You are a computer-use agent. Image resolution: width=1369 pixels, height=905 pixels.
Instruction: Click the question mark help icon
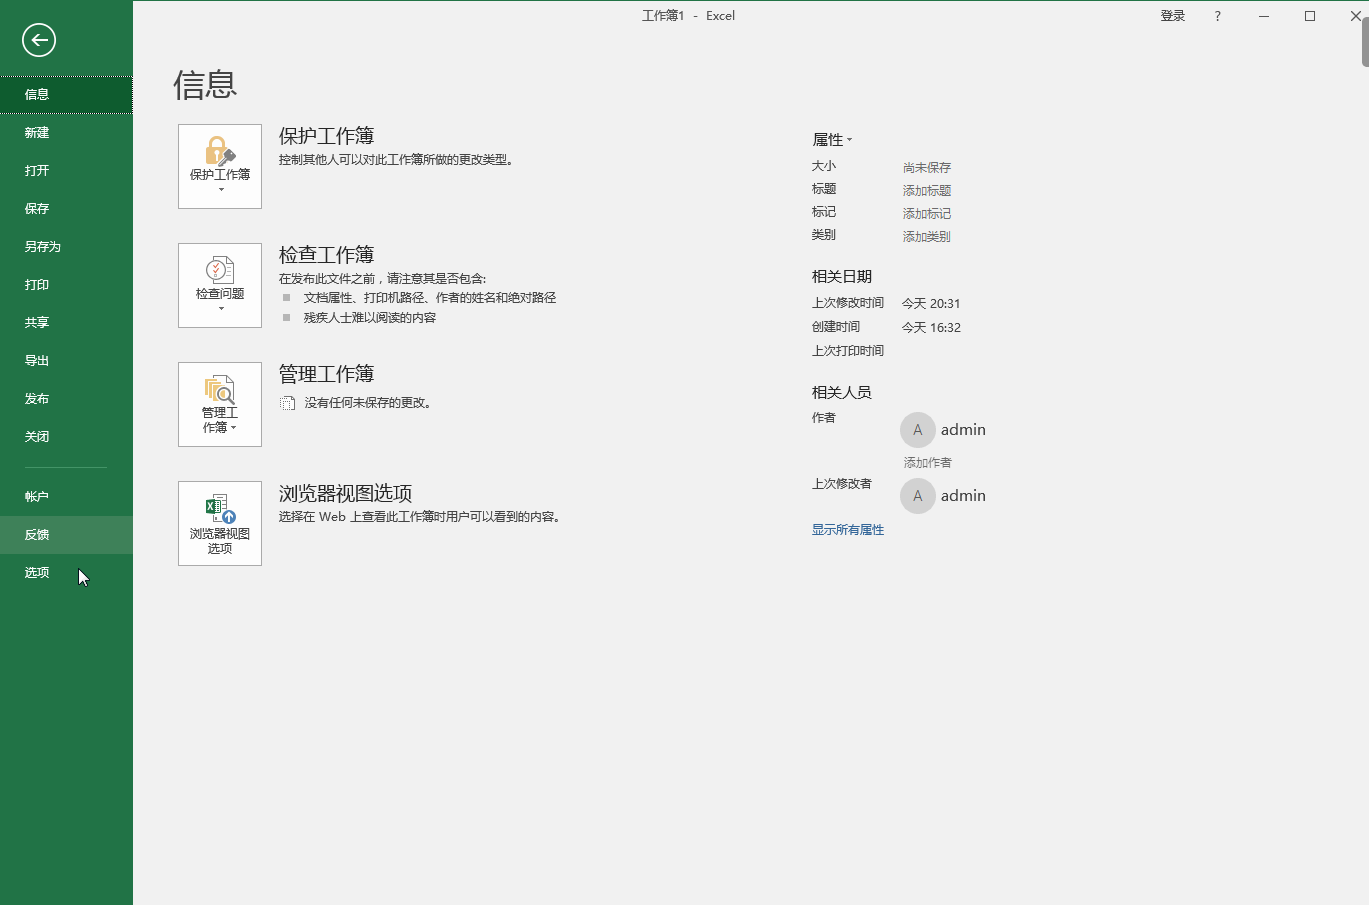click(1217, 16)
